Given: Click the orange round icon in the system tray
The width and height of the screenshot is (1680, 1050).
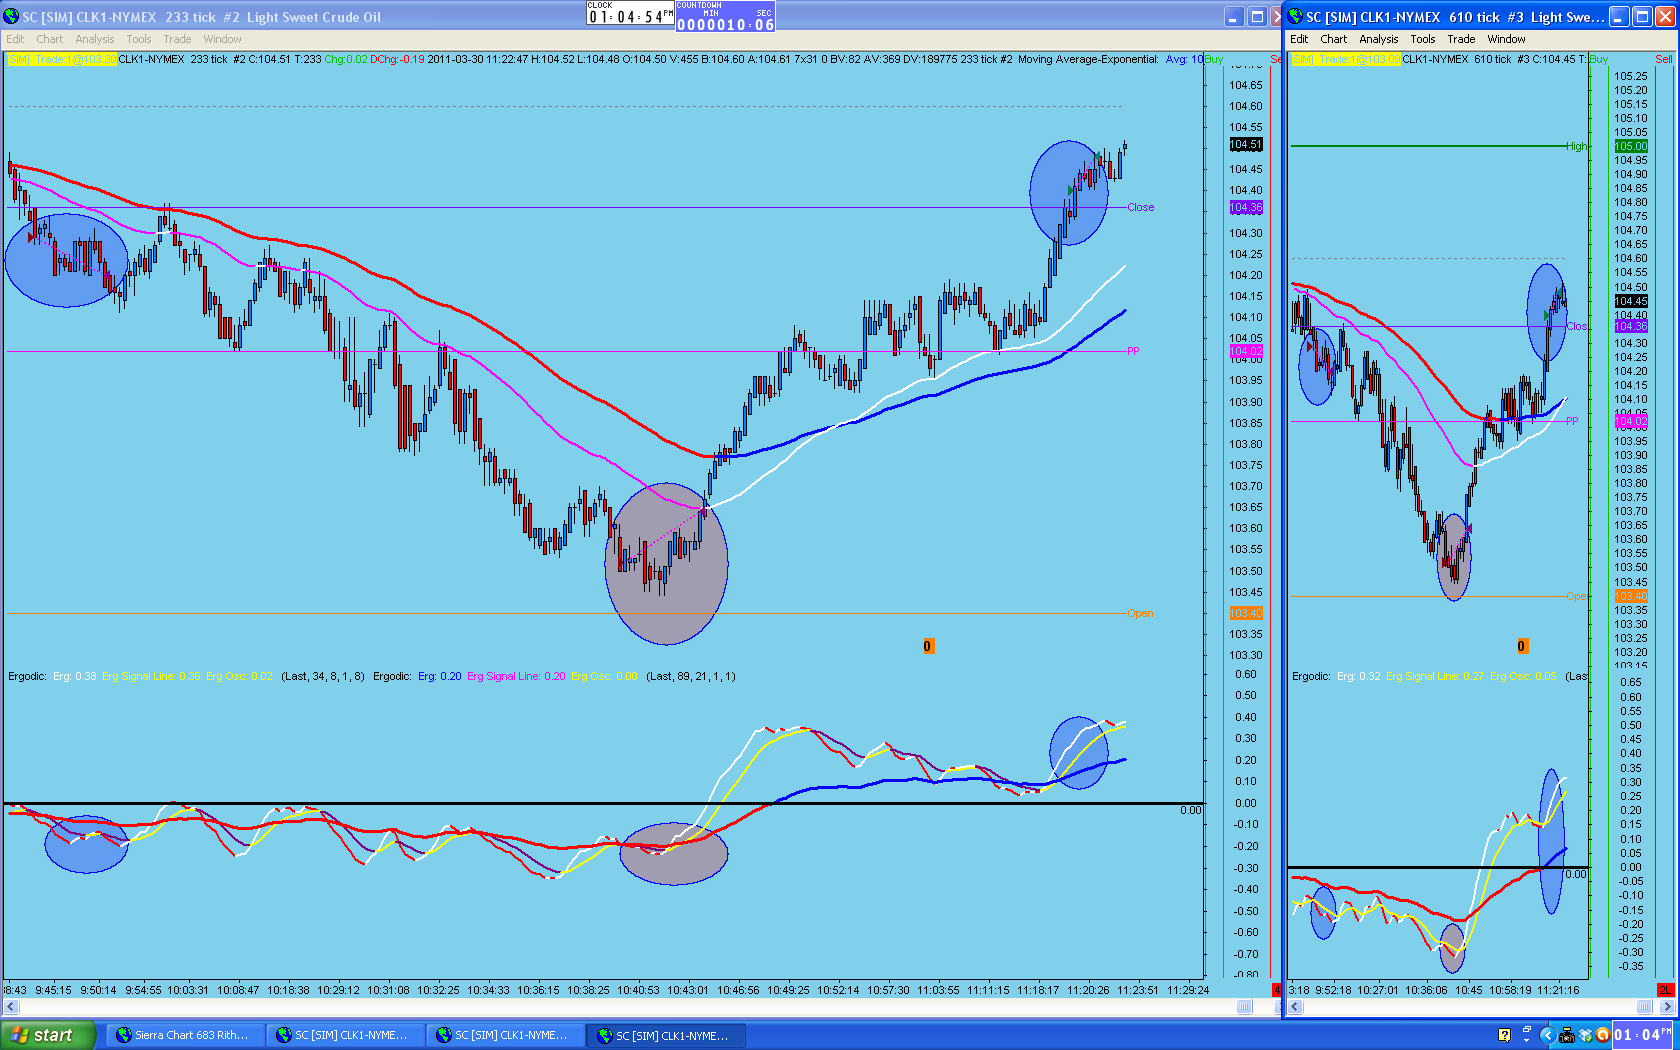Looking at the screenshot, I should tap(1603, 1035).
